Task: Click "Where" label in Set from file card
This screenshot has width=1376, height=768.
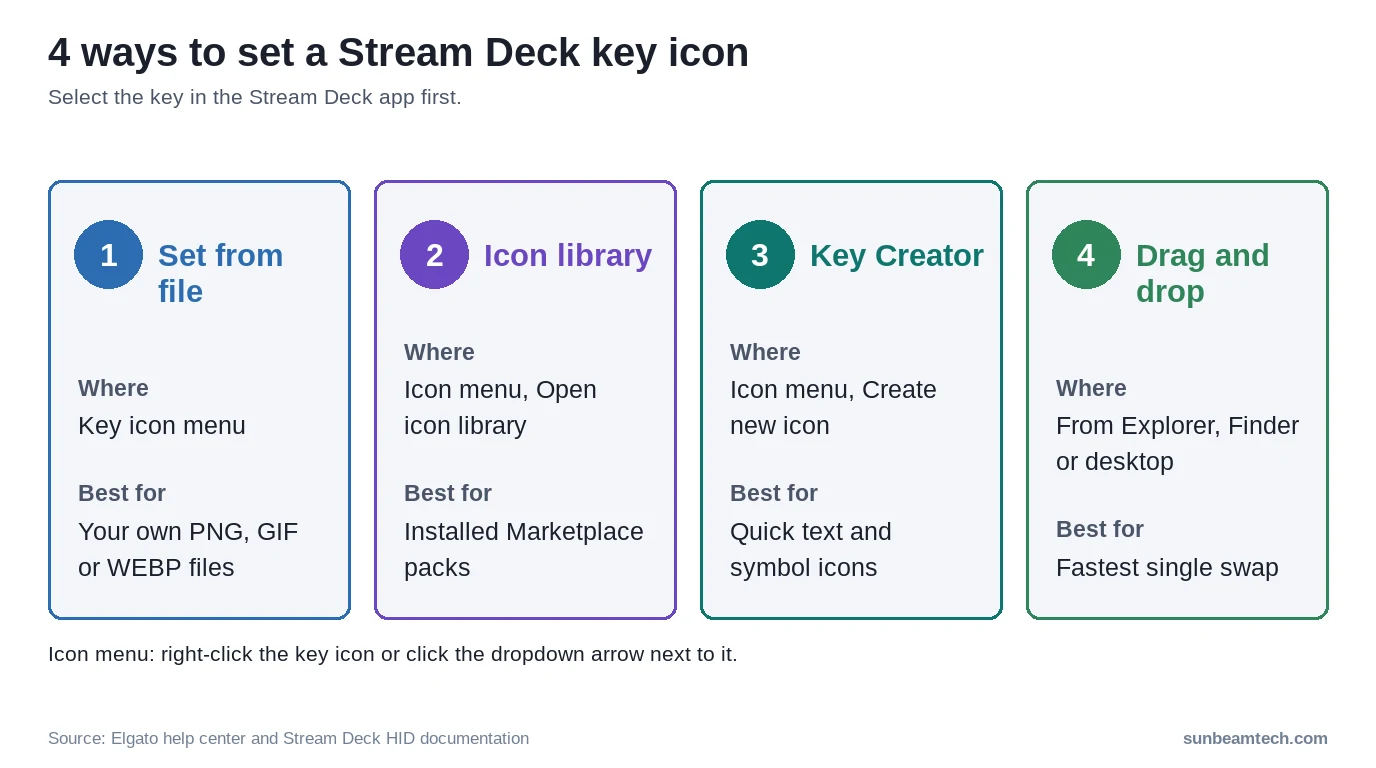Action: point(113,388)
